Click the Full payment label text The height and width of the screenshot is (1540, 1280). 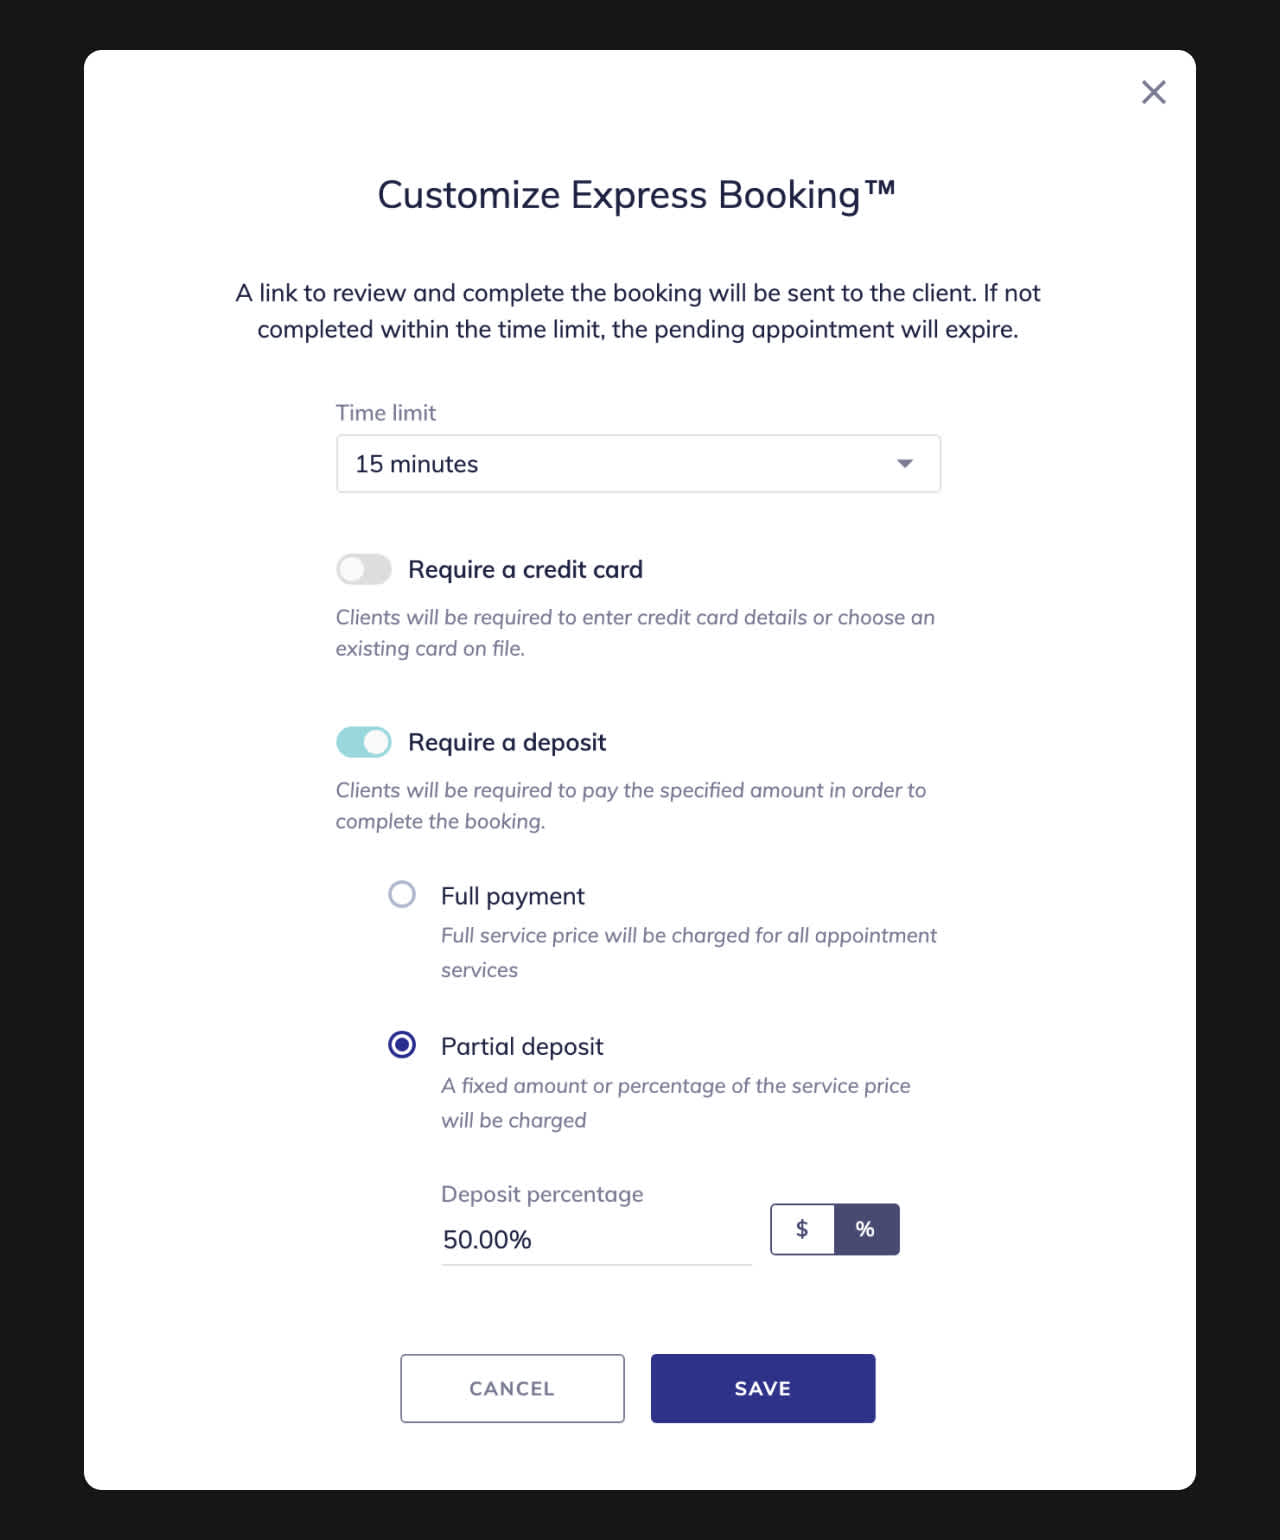[511, 895]
